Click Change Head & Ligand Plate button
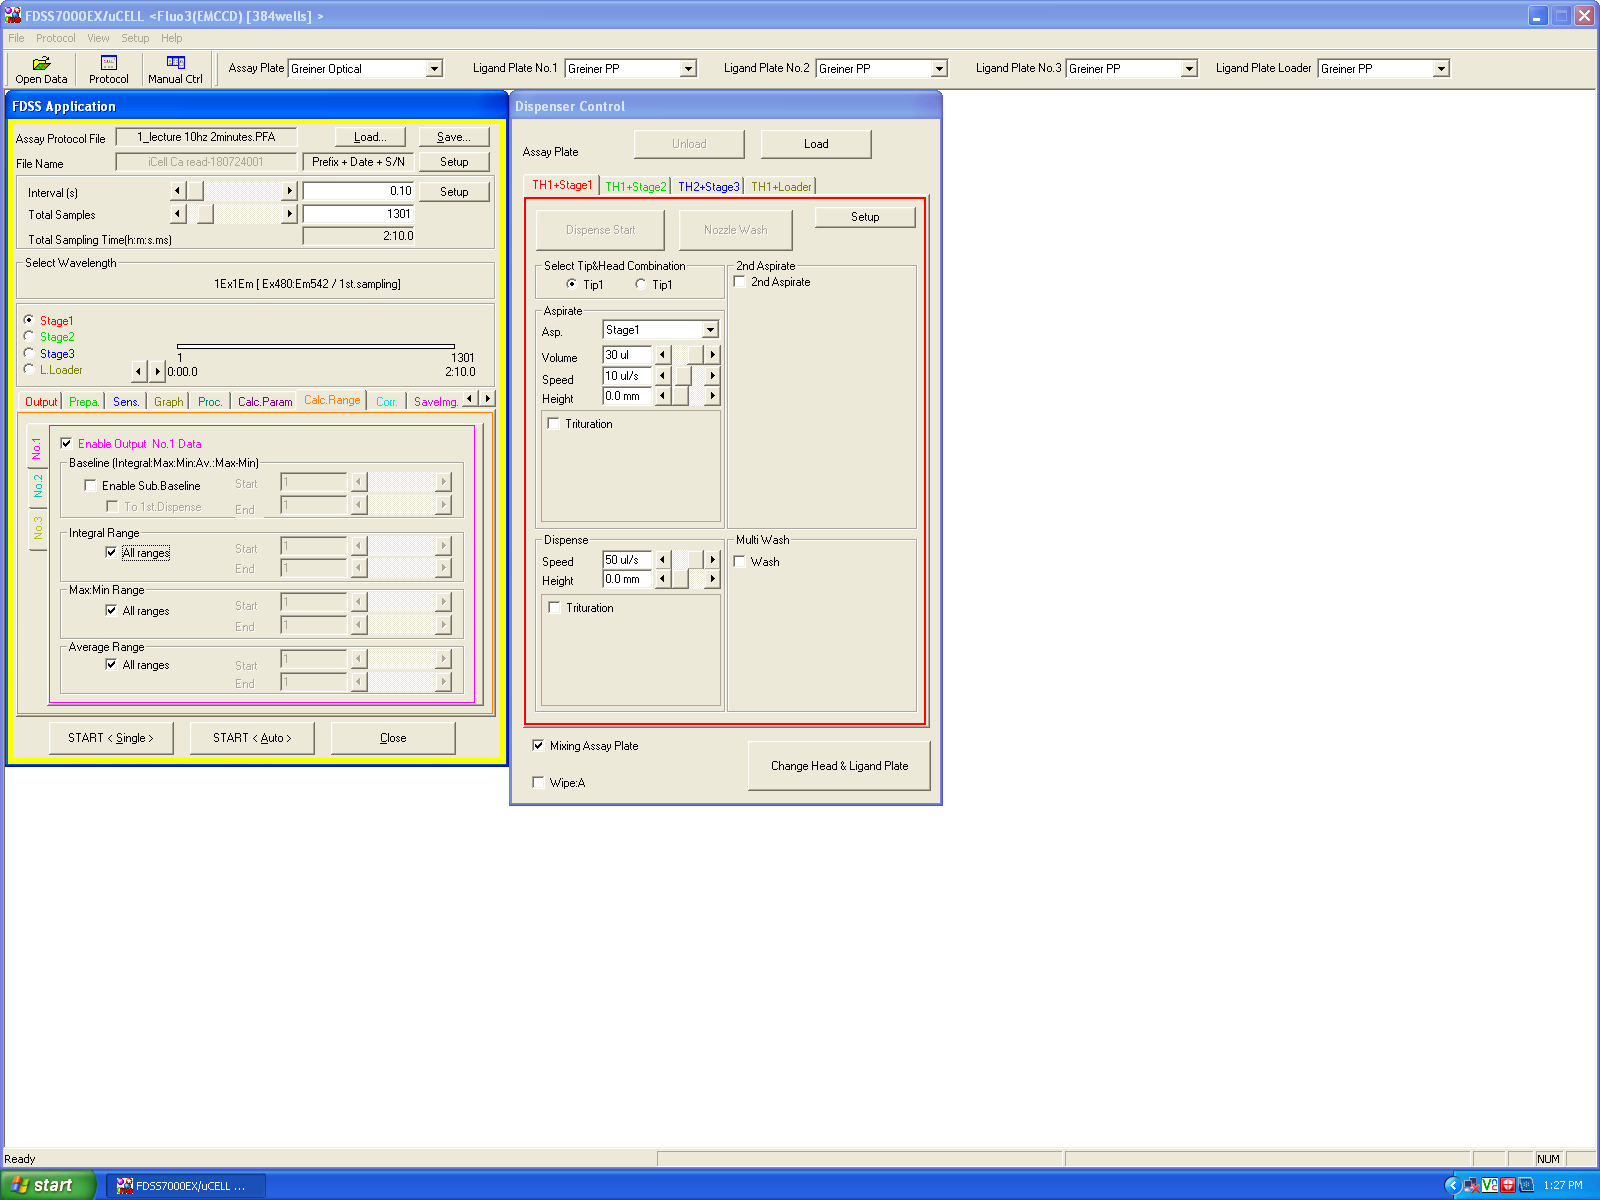Viewport: 1600px width, 1200px height. (839, 766)
